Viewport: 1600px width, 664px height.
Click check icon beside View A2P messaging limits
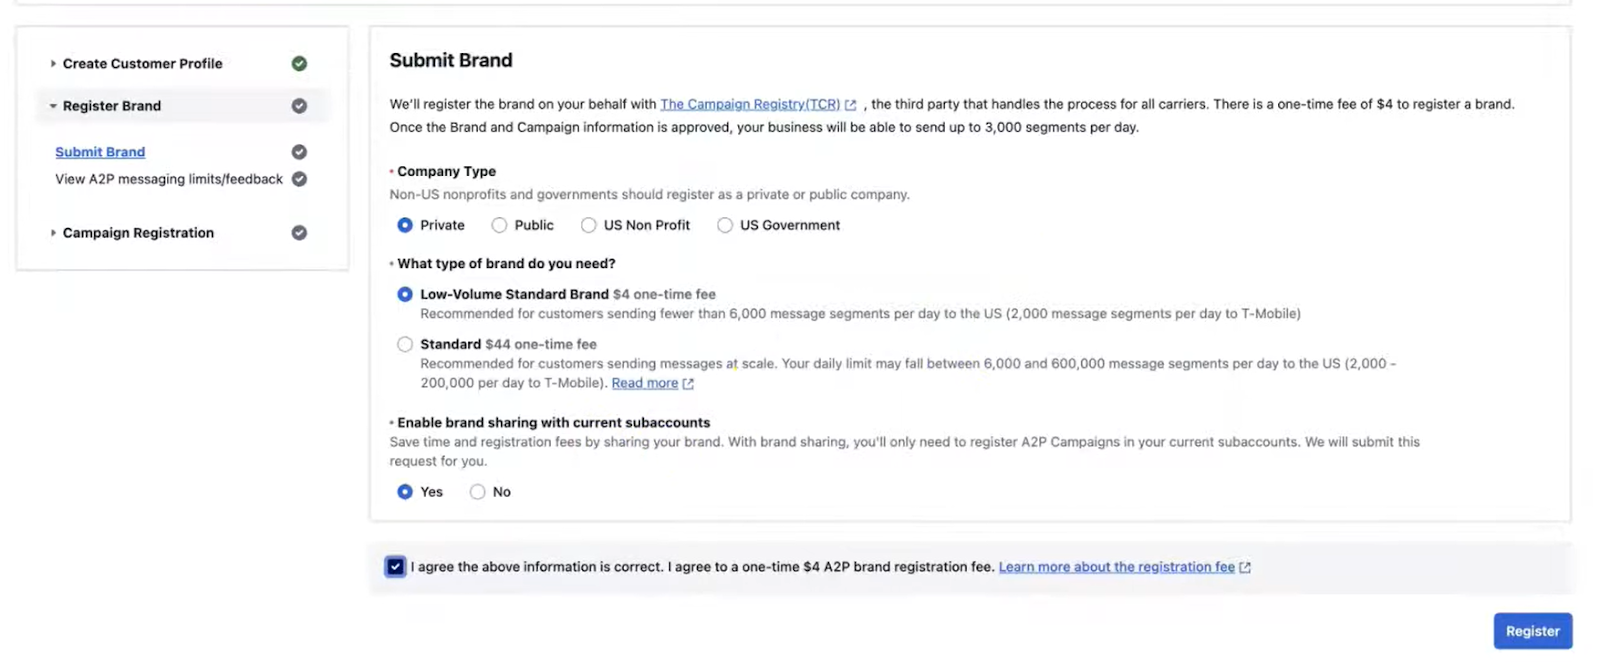click(x=299, y=179)
